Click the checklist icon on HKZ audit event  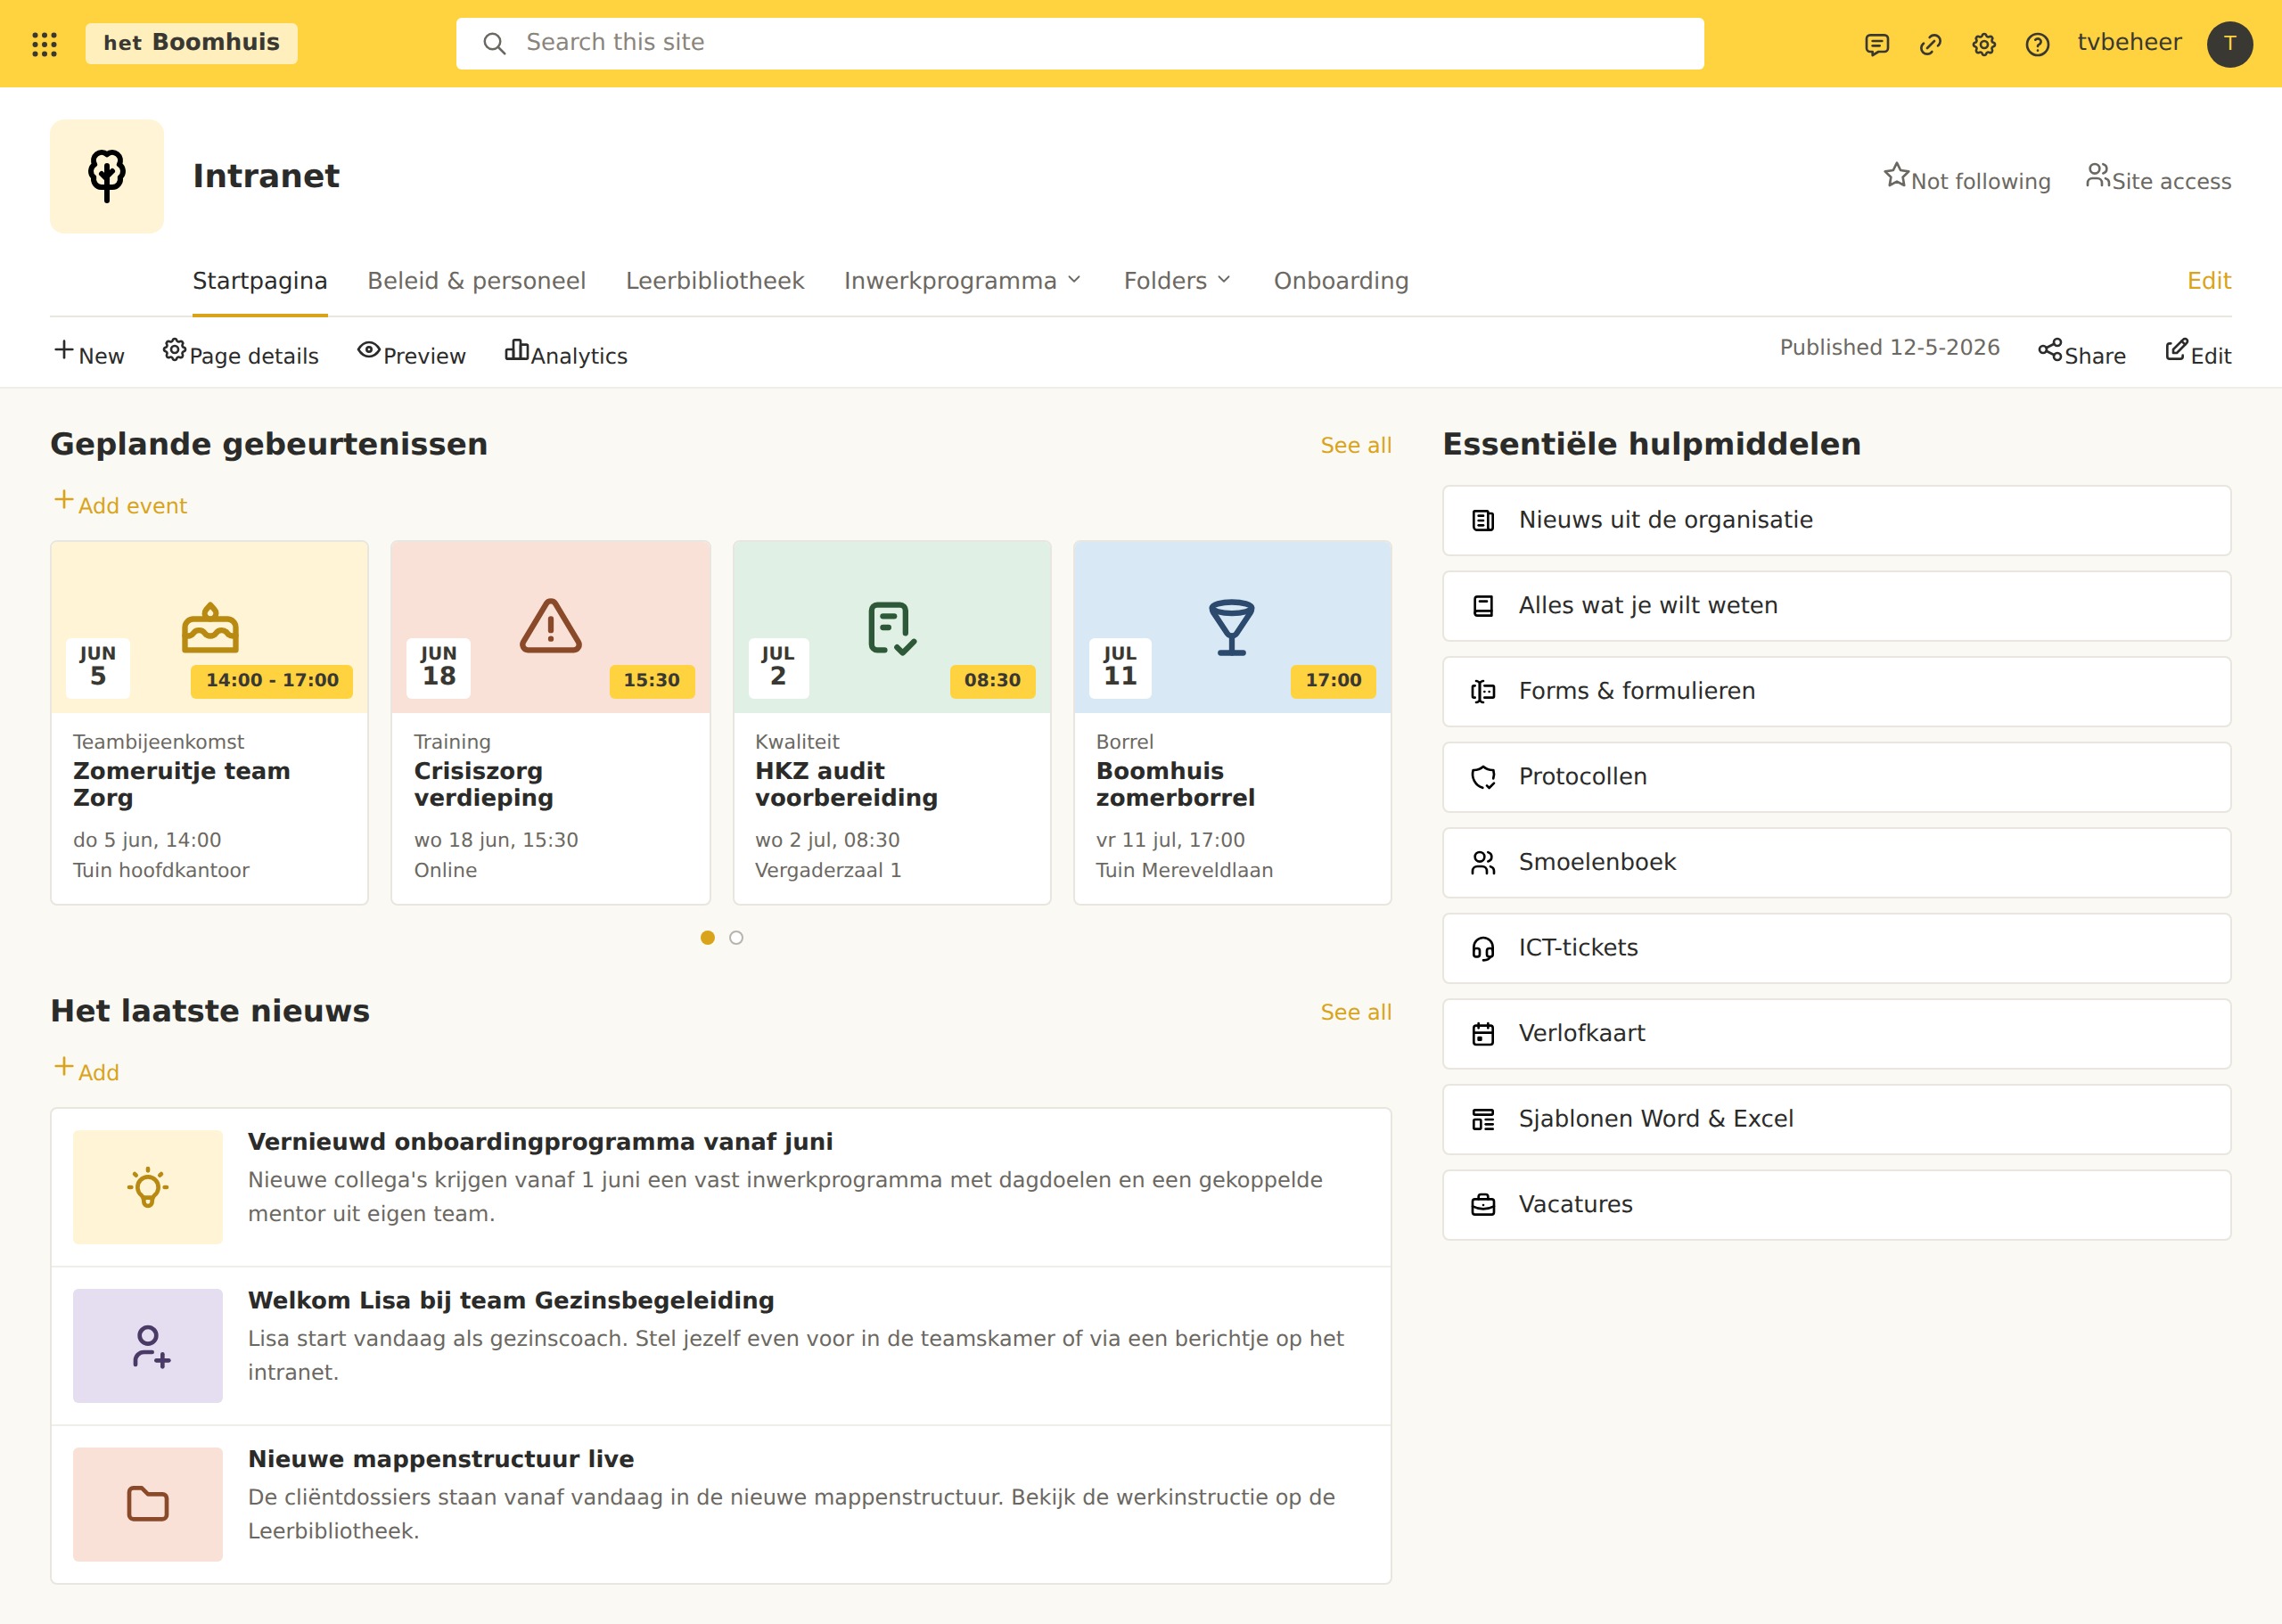click(892, 628)
